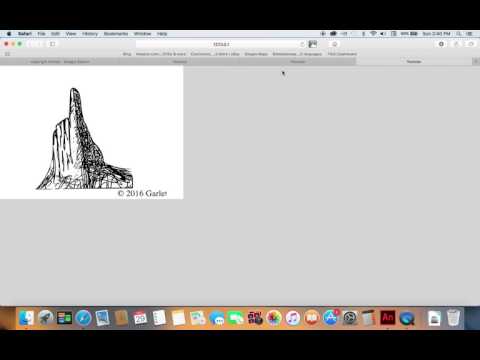Open first bookmark in favorites bar
Viewport: 480px width, 360px height.
pyautogui.click(x=127, y=54)
